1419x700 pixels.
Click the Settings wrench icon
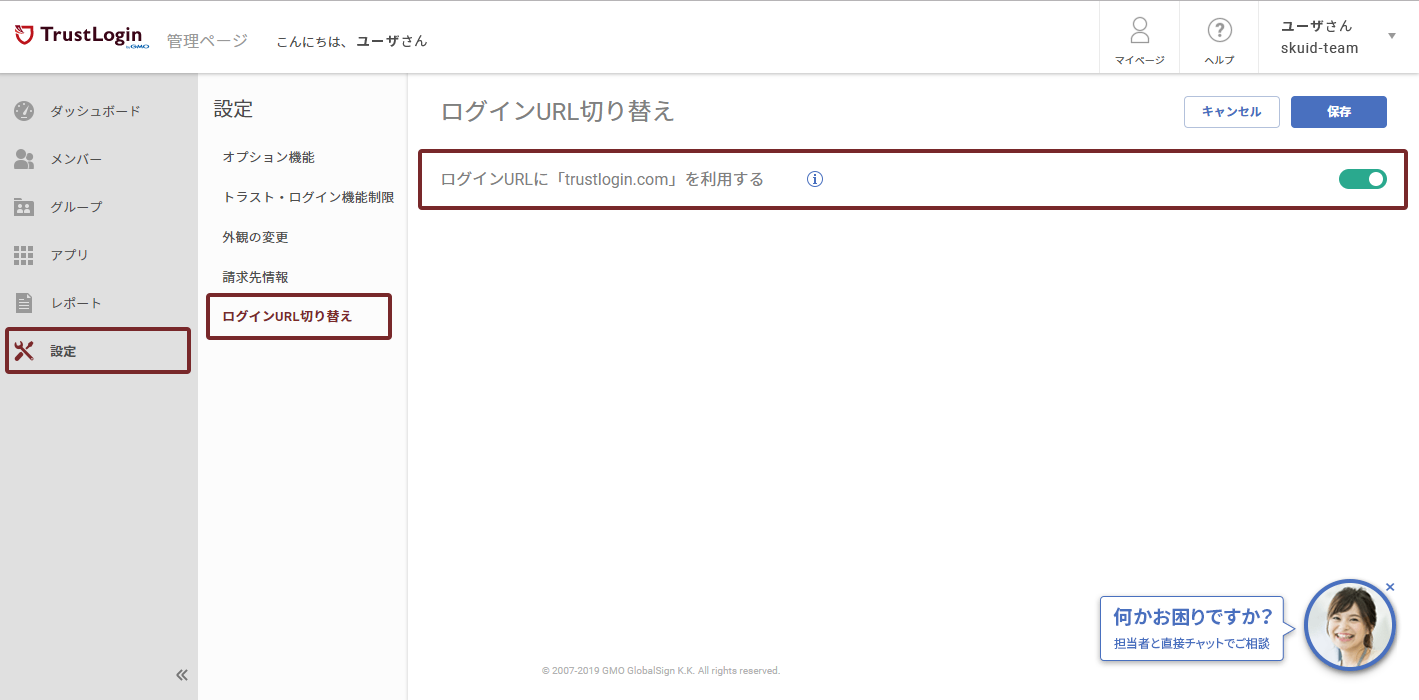[24, 351]
